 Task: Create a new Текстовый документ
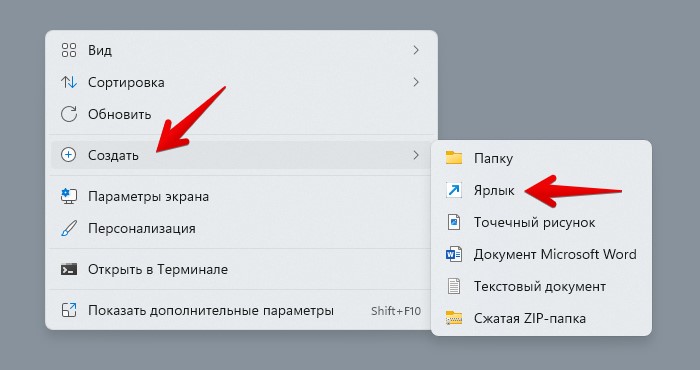click(541, 286)
